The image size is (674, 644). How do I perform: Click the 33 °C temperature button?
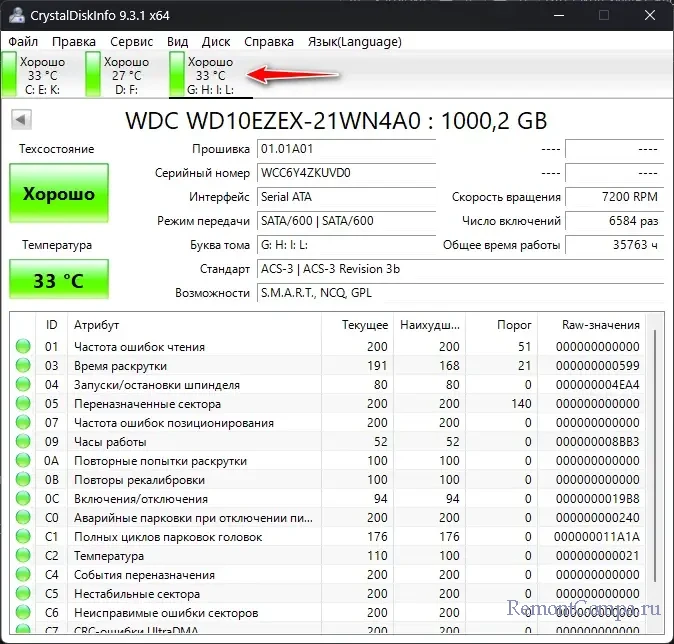(59, 280)
